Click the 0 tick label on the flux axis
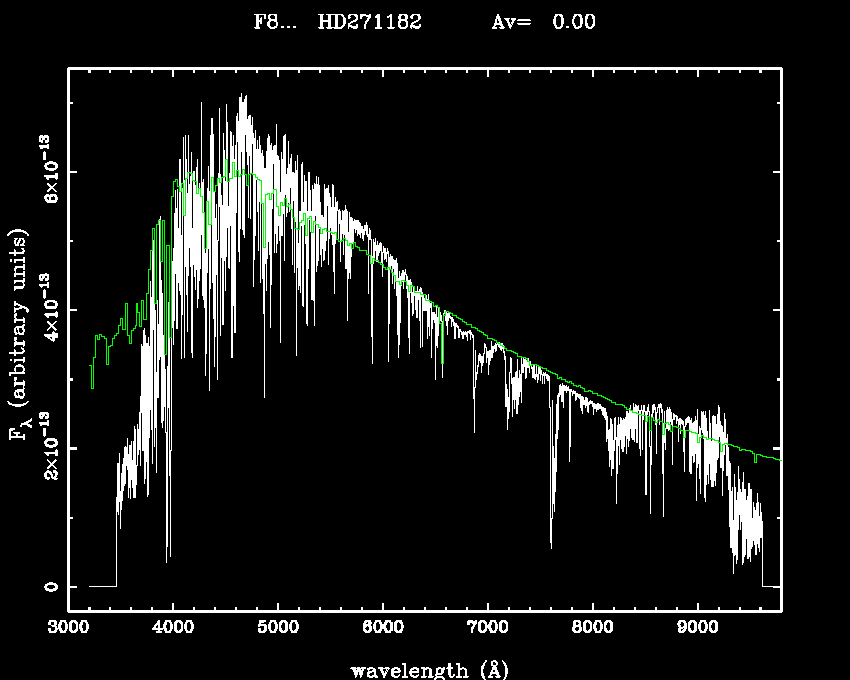 click(x=49, y=586)
